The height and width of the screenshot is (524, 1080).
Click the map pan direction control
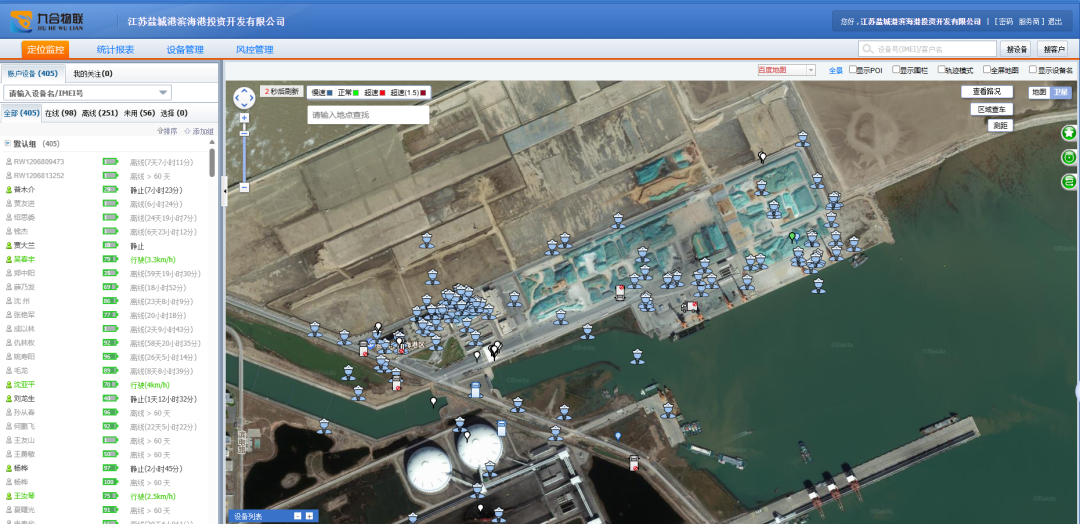[244, 97]
